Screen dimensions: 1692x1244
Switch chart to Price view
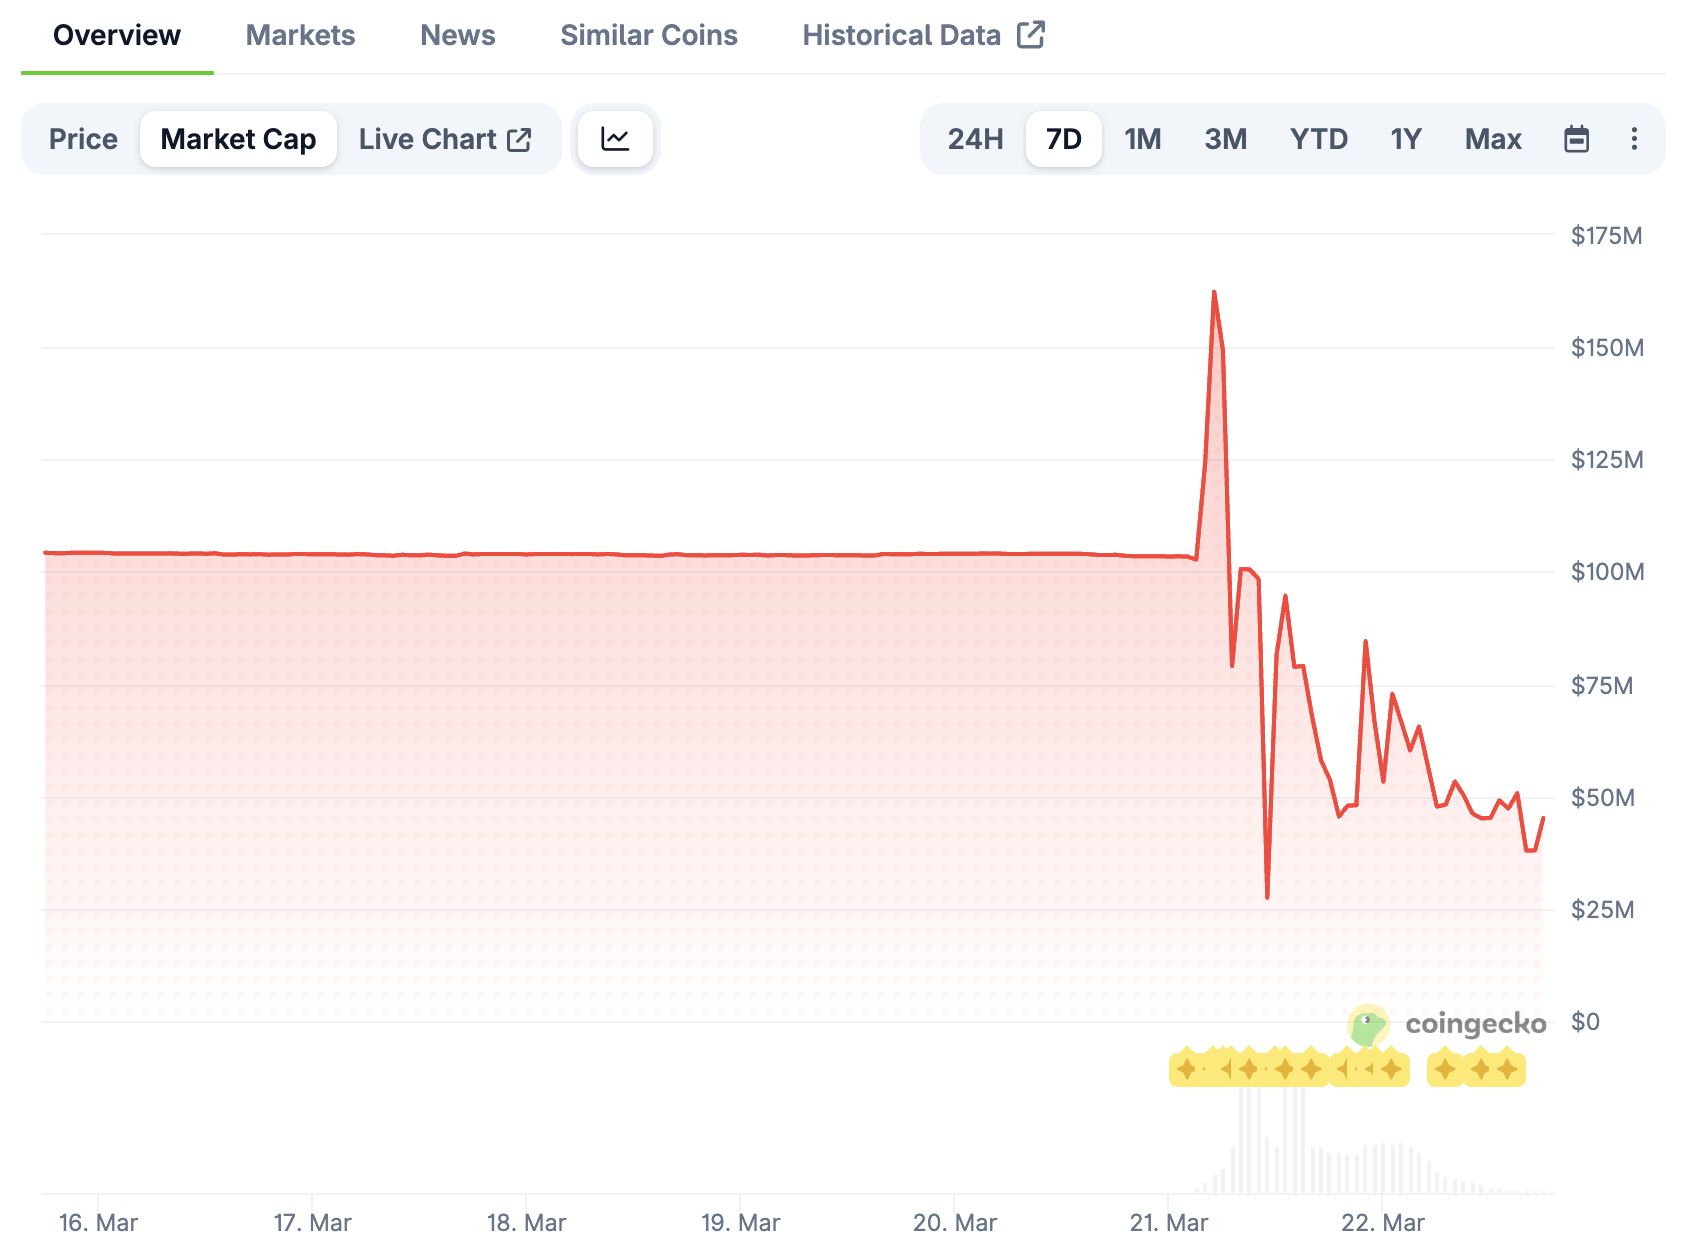pos(83,139)
